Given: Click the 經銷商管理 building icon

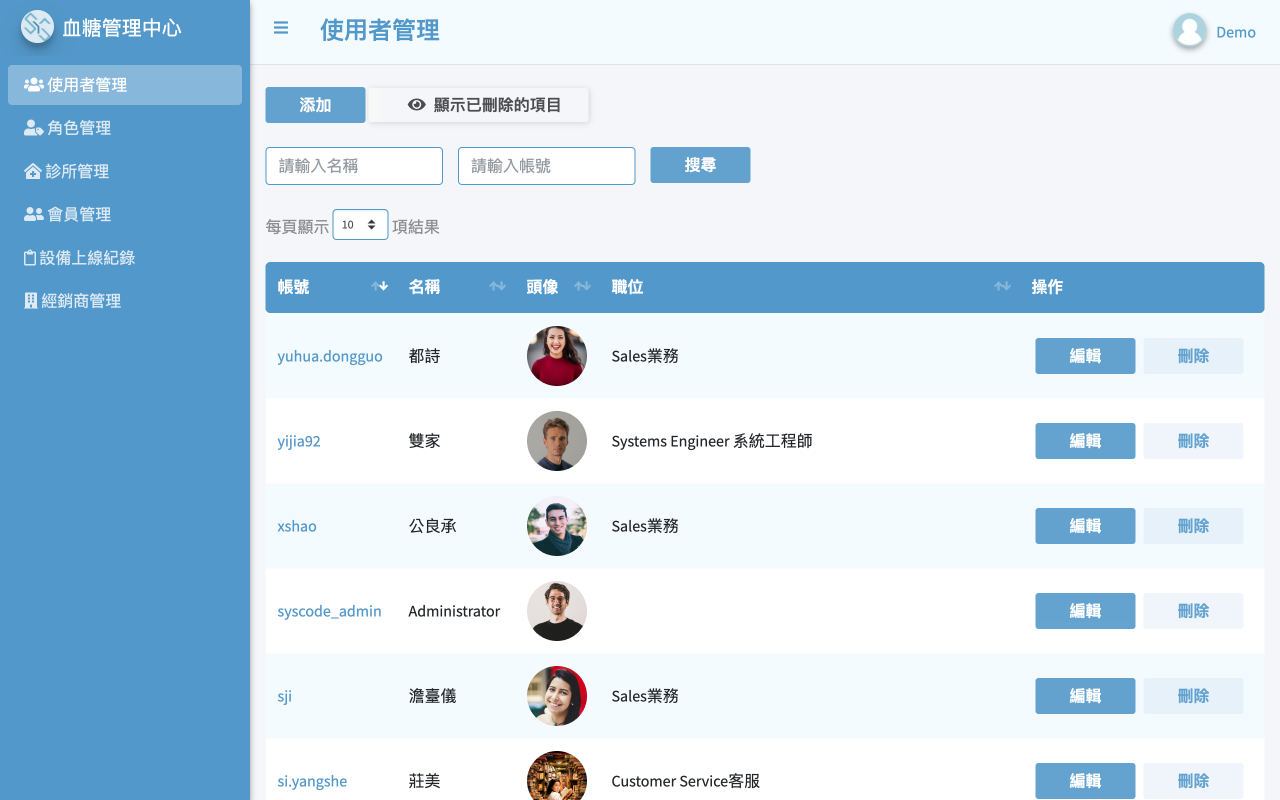Looking at the screenshot, I should [31, 299].
